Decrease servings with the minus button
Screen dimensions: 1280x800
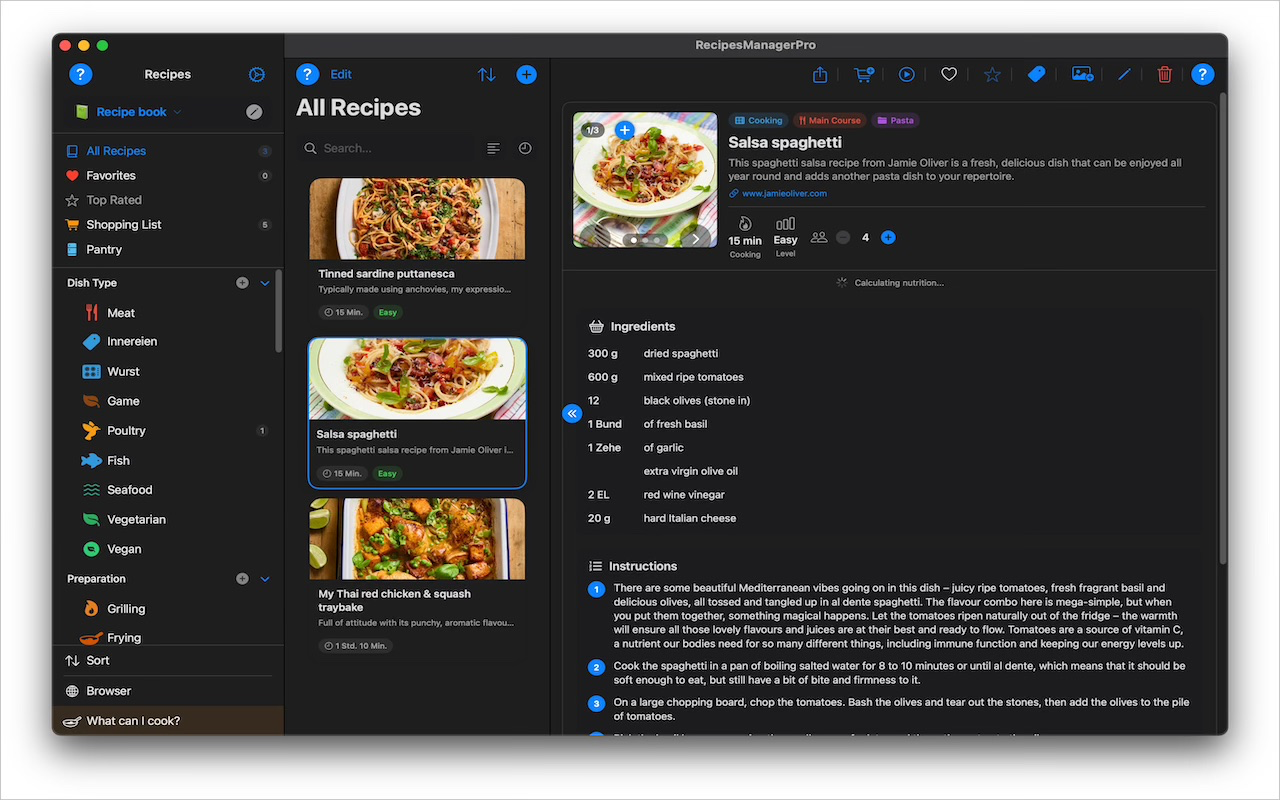tap(843, 237)
